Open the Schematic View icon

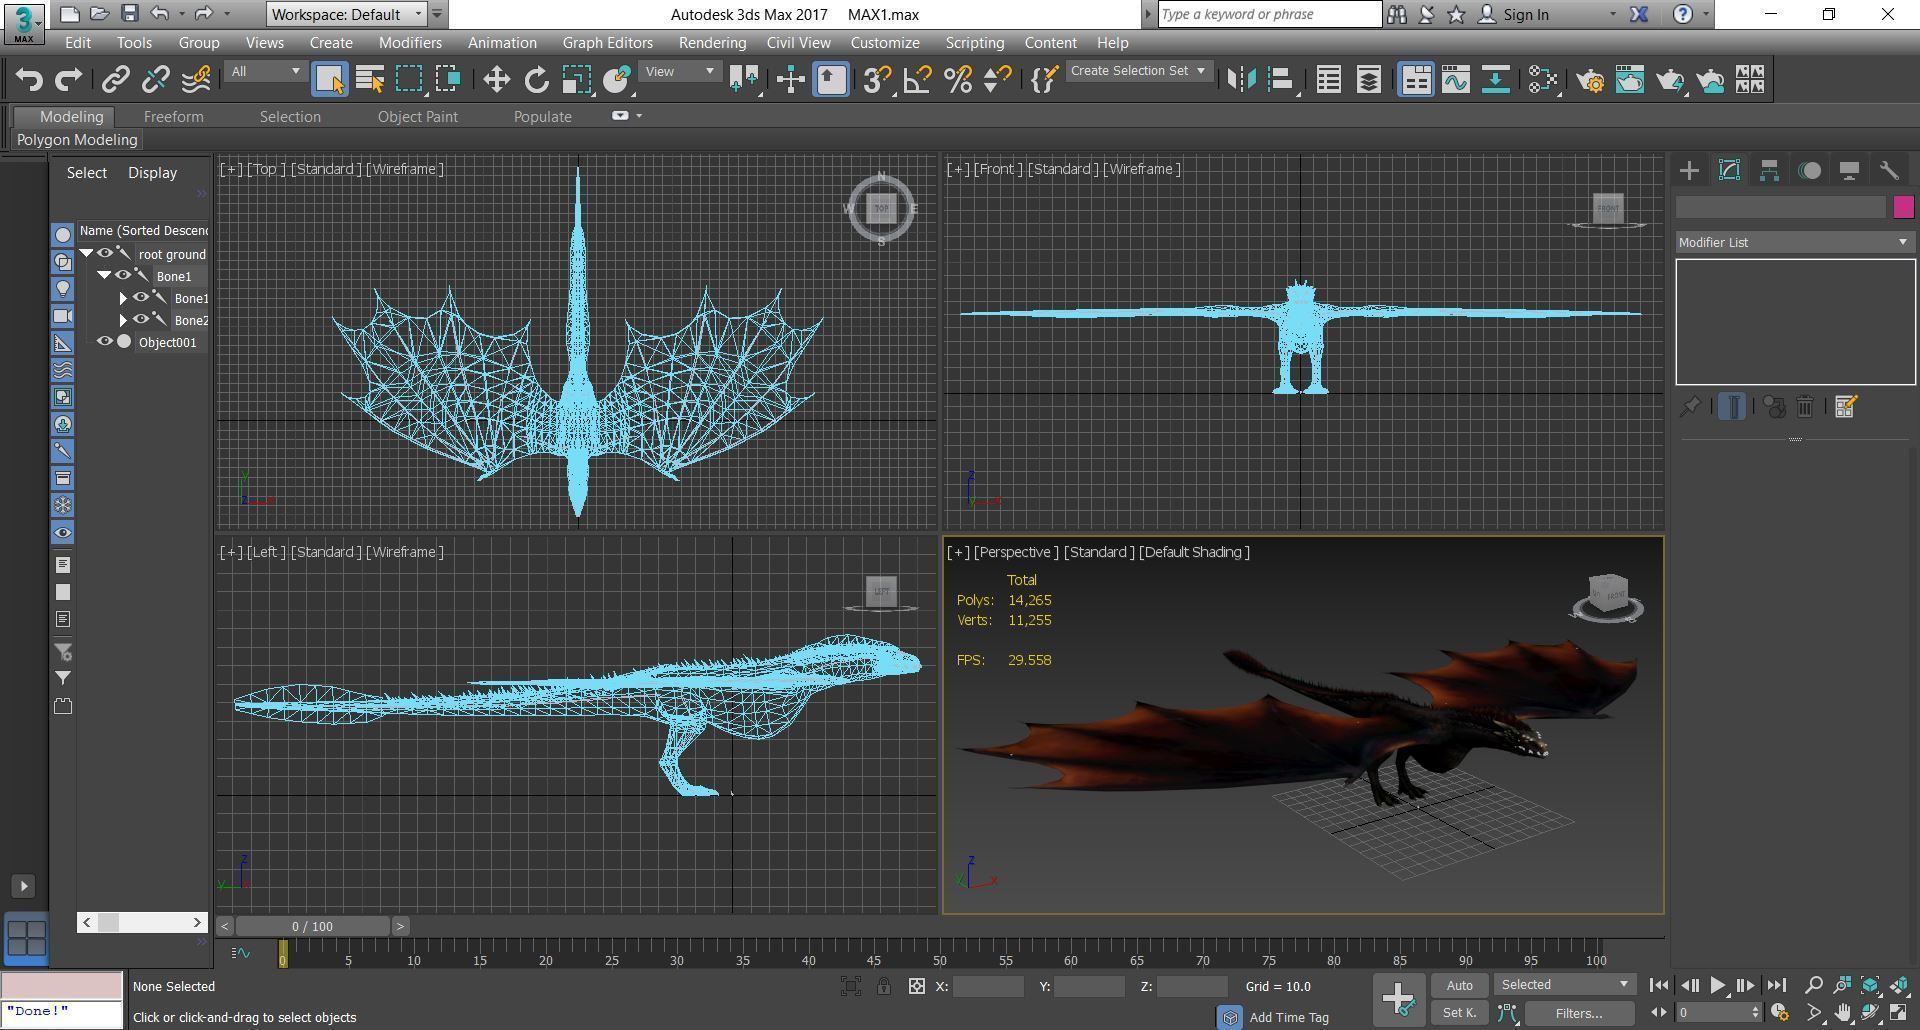(x=1496, y=79)
